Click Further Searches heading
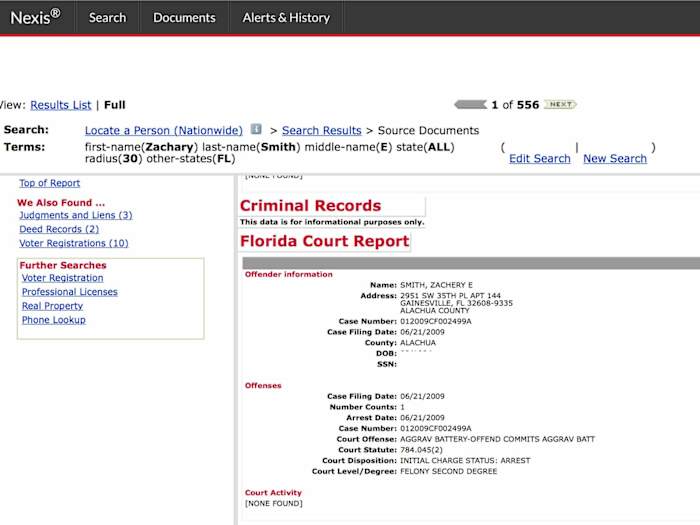 (x=63, y=265)
